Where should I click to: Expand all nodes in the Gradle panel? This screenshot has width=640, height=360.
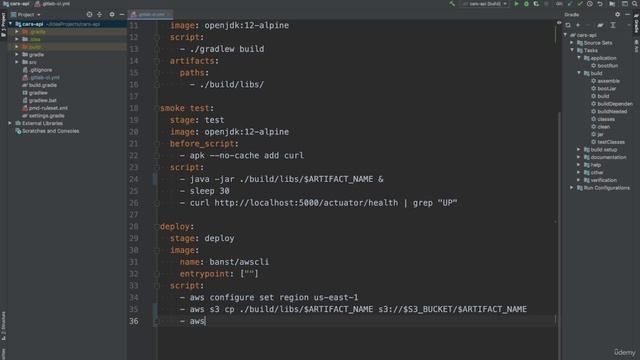[x=613, y=25]
